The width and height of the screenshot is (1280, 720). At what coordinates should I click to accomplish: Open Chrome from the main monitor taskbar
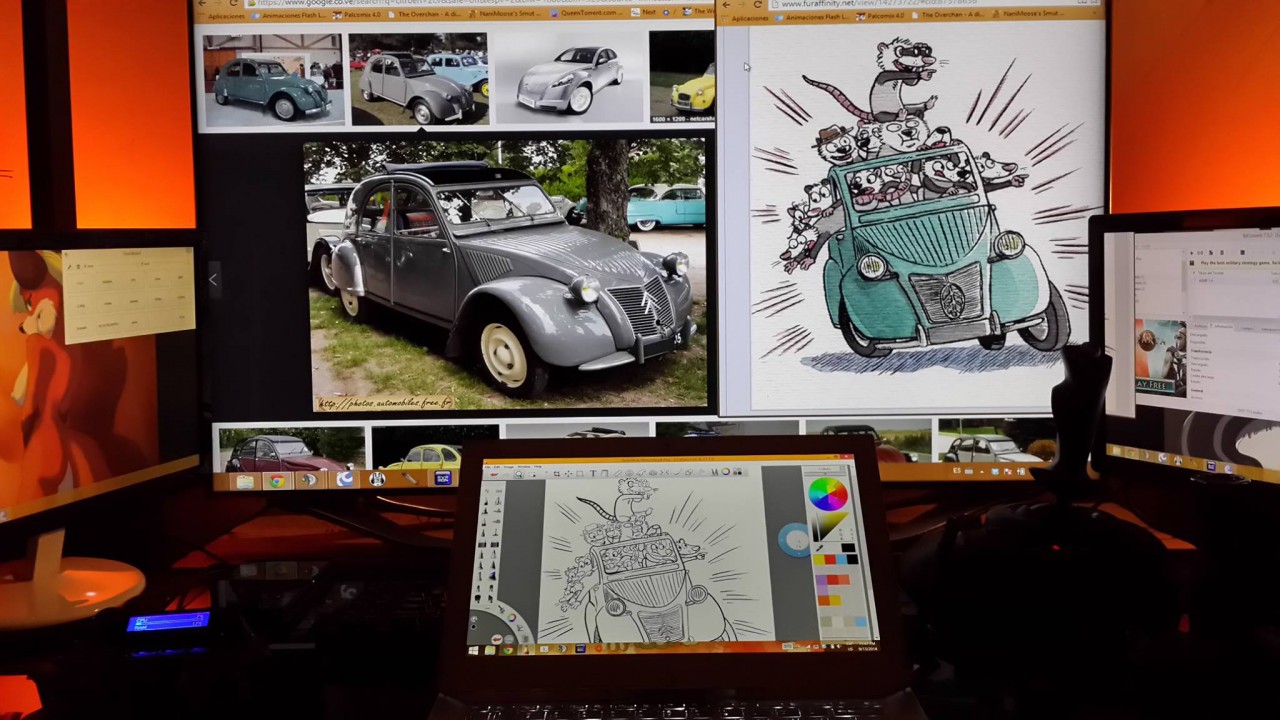(x=277, y=481)
